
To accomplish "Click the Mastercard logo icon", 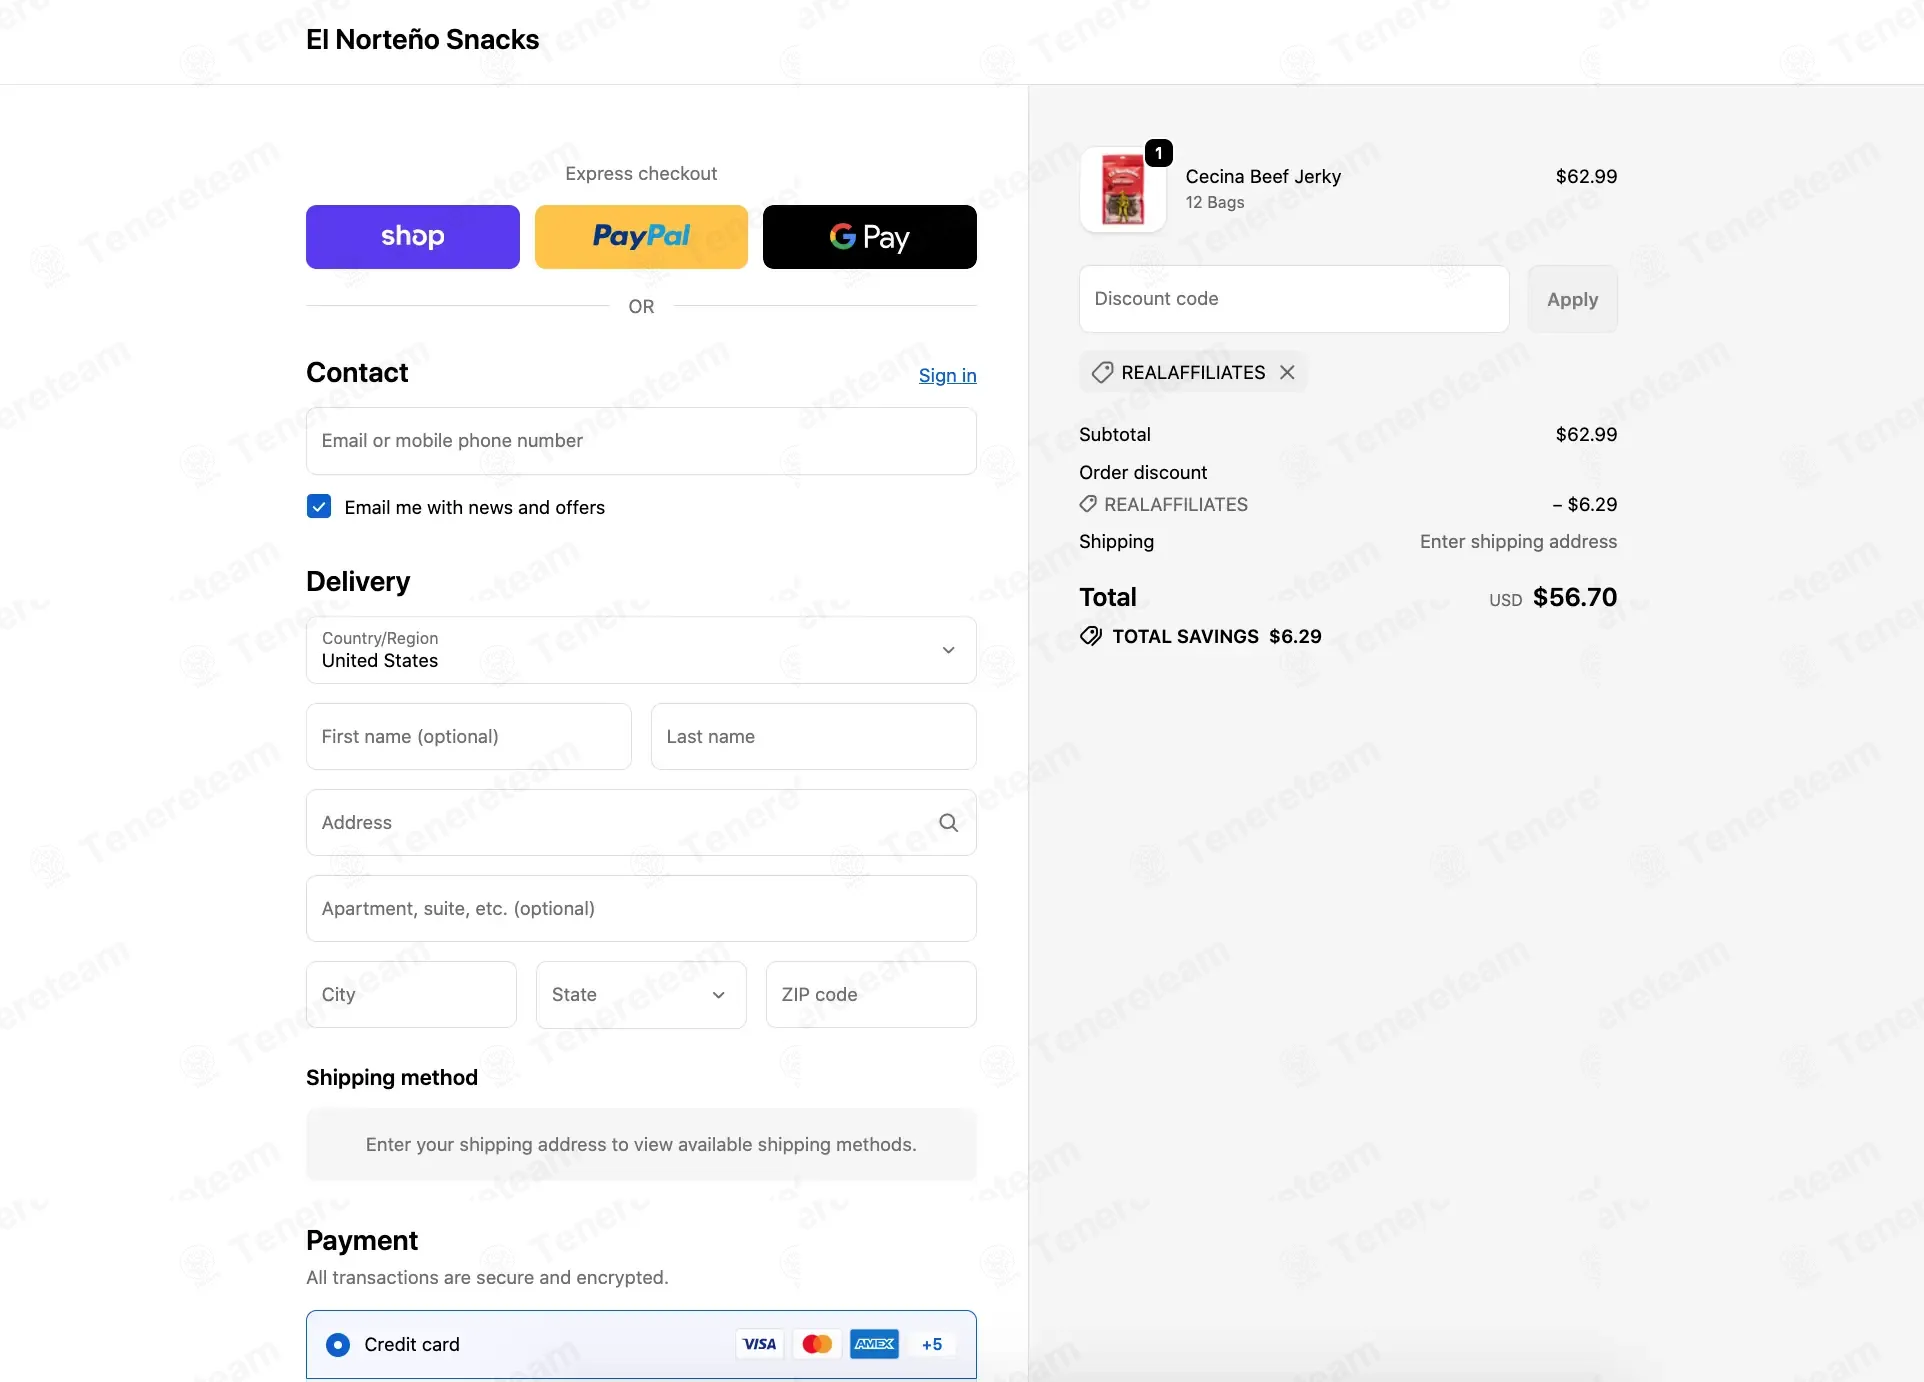I will click(817, 1344).
